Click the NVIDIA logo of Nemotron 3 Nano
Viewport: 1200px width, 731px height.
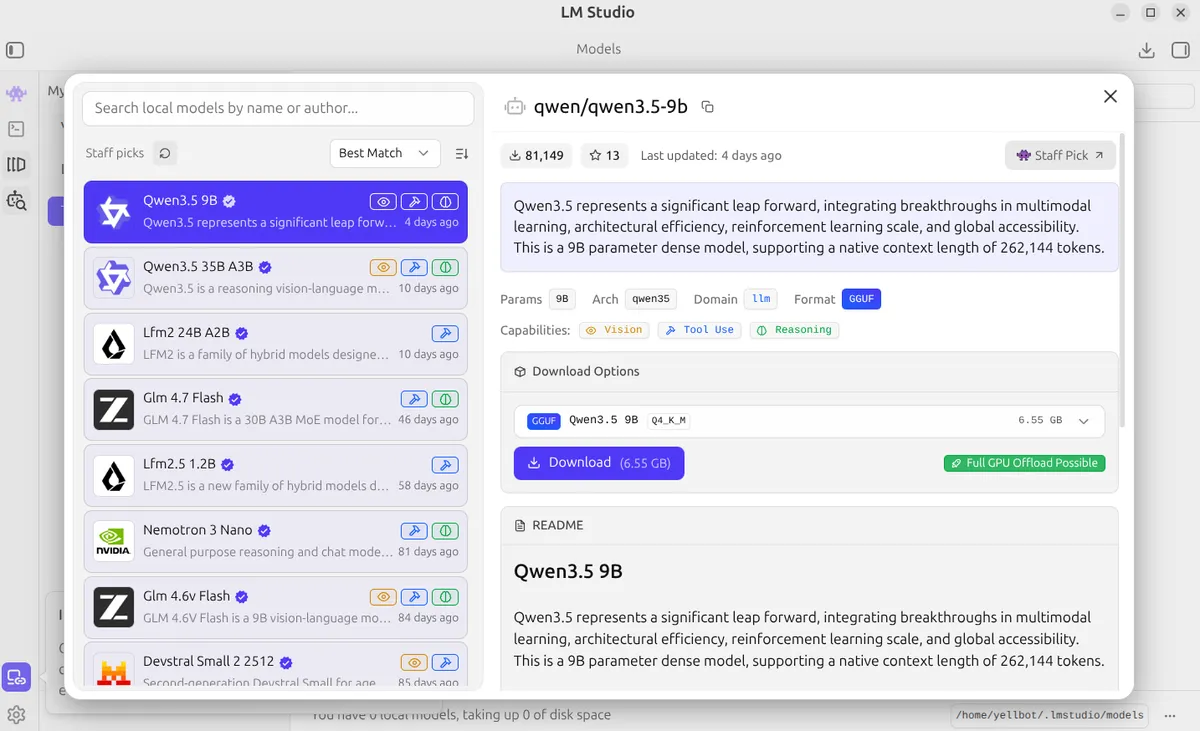[114, 541]
